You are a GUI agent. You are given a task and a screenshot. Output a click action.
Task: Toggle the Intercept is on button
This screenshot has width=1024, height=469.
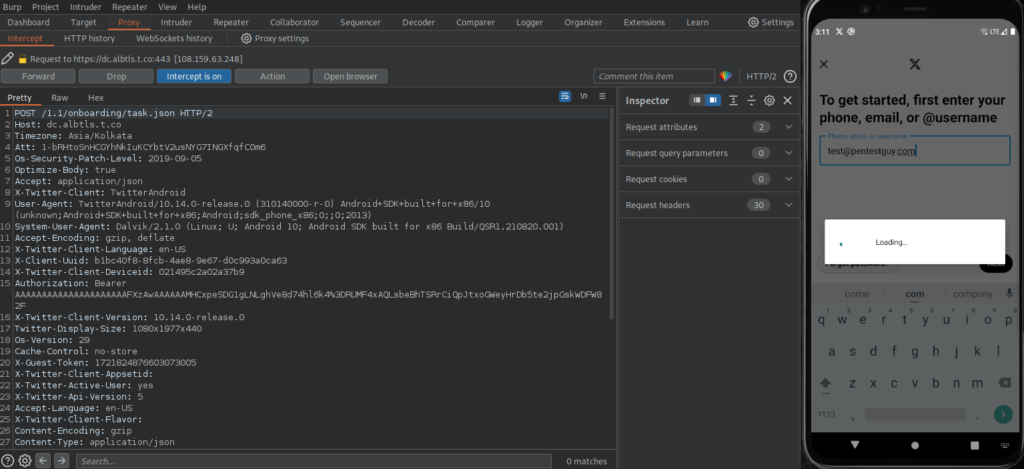(x=194, y=76)
